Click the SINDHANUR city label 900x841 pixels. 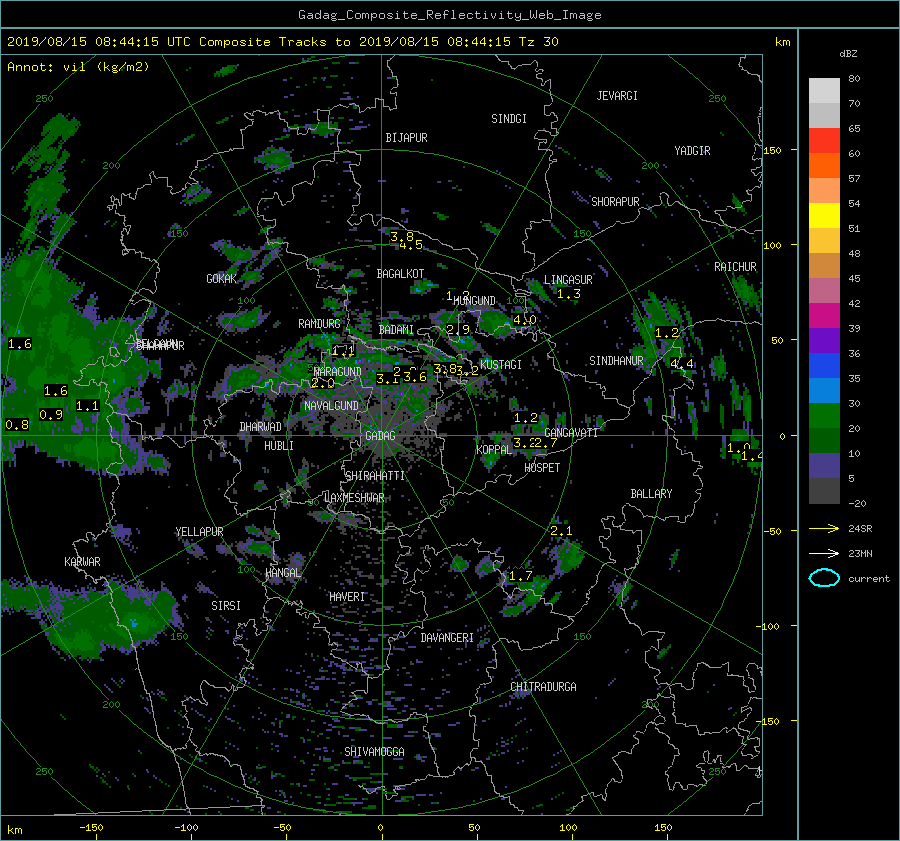click(x=616, y=361)
